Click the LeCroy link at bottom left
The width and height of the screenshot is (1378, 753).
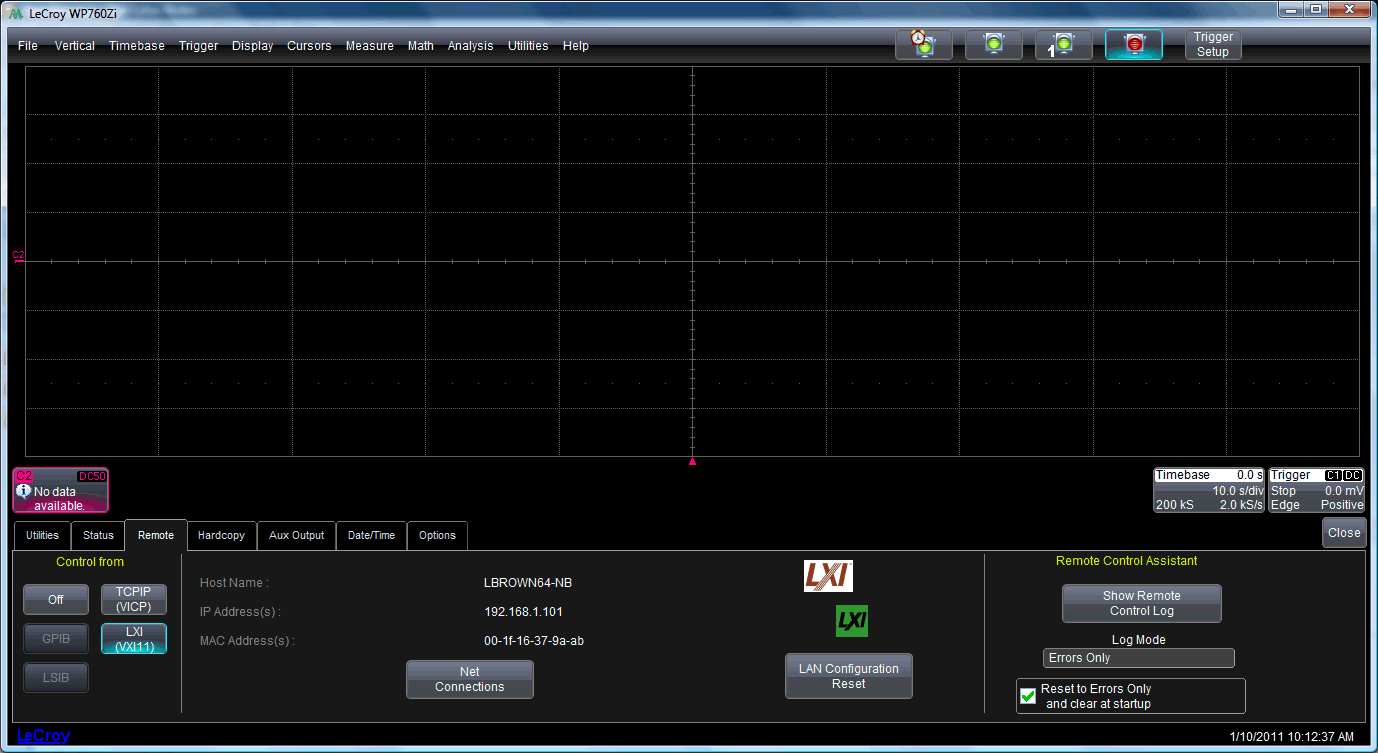pos(43,736)
